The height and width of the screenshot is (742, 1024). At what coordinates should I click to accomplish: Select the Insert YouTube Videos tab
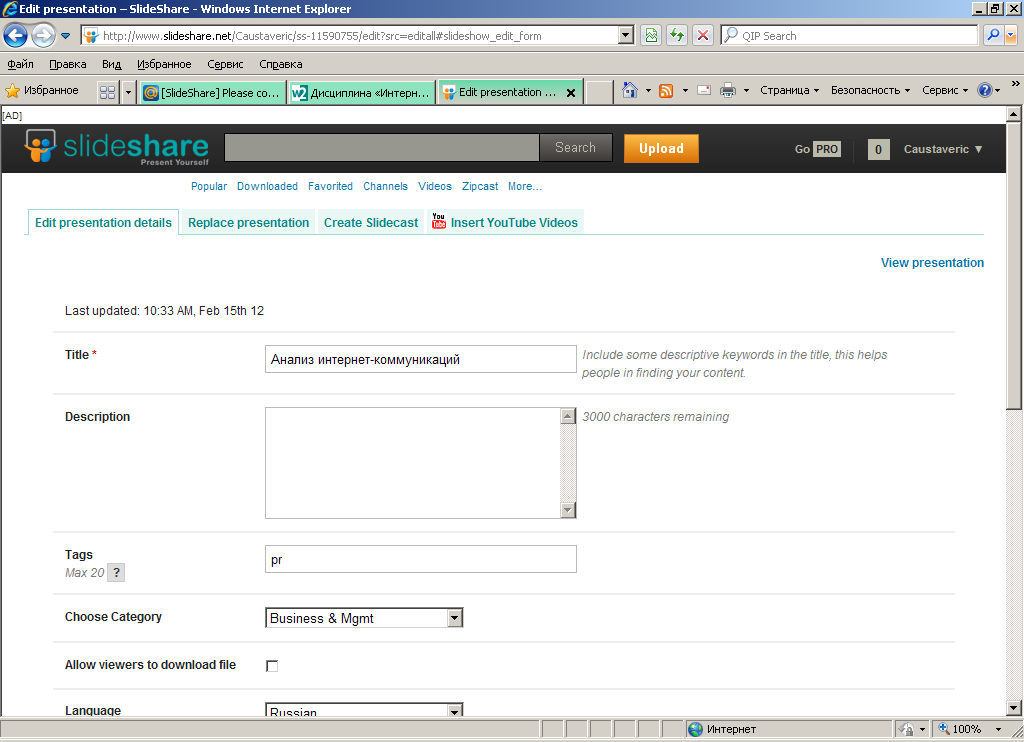click(505, 223)
